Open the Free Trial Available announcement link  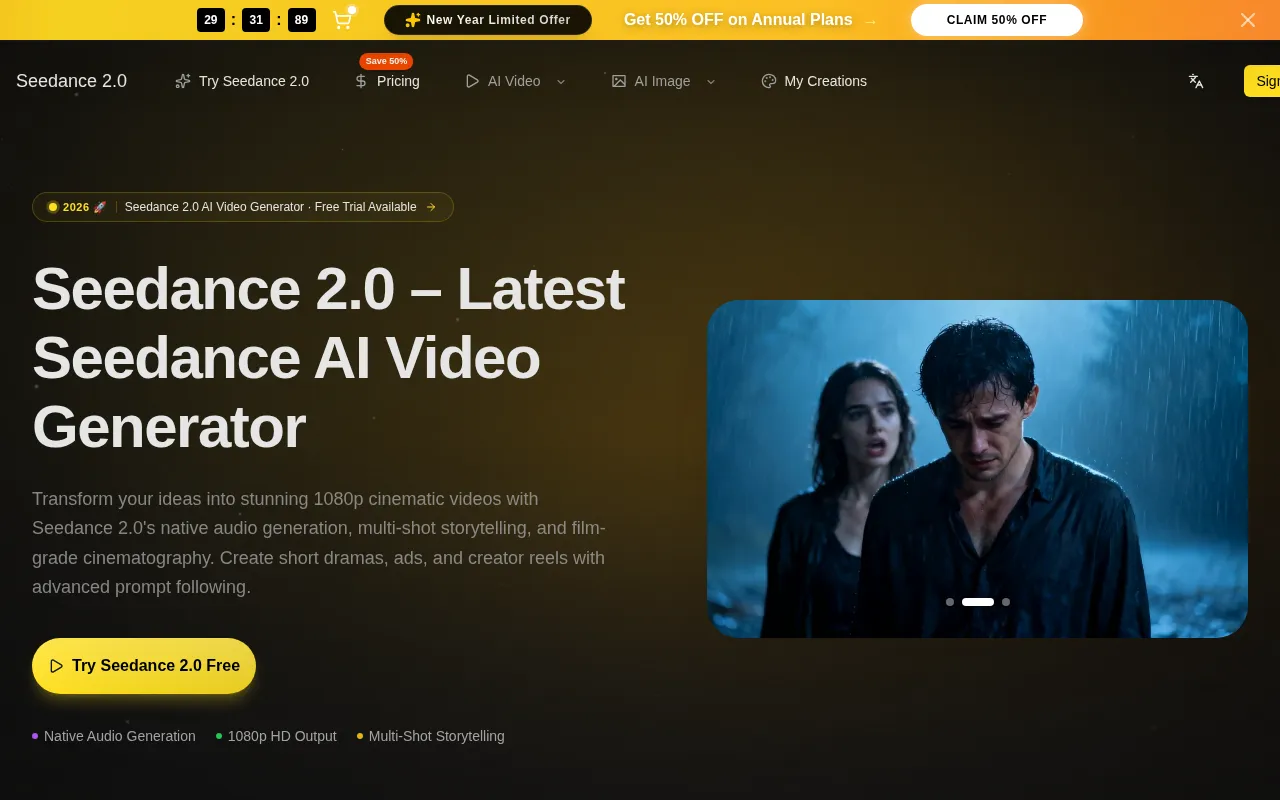point(243,207)
